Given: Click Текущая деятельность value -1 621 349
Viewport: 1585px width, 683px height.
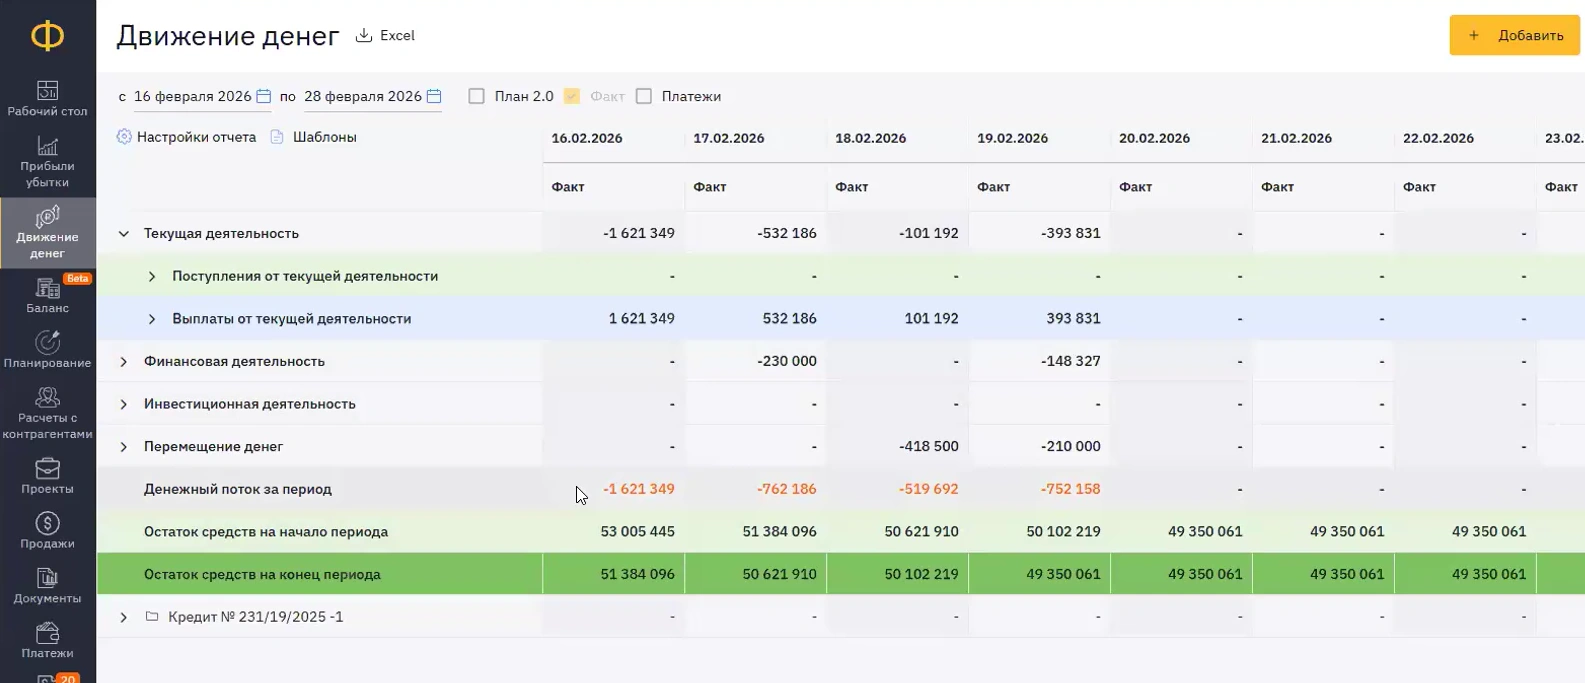Looking at the screenshot, I should [x=639, y=233].
